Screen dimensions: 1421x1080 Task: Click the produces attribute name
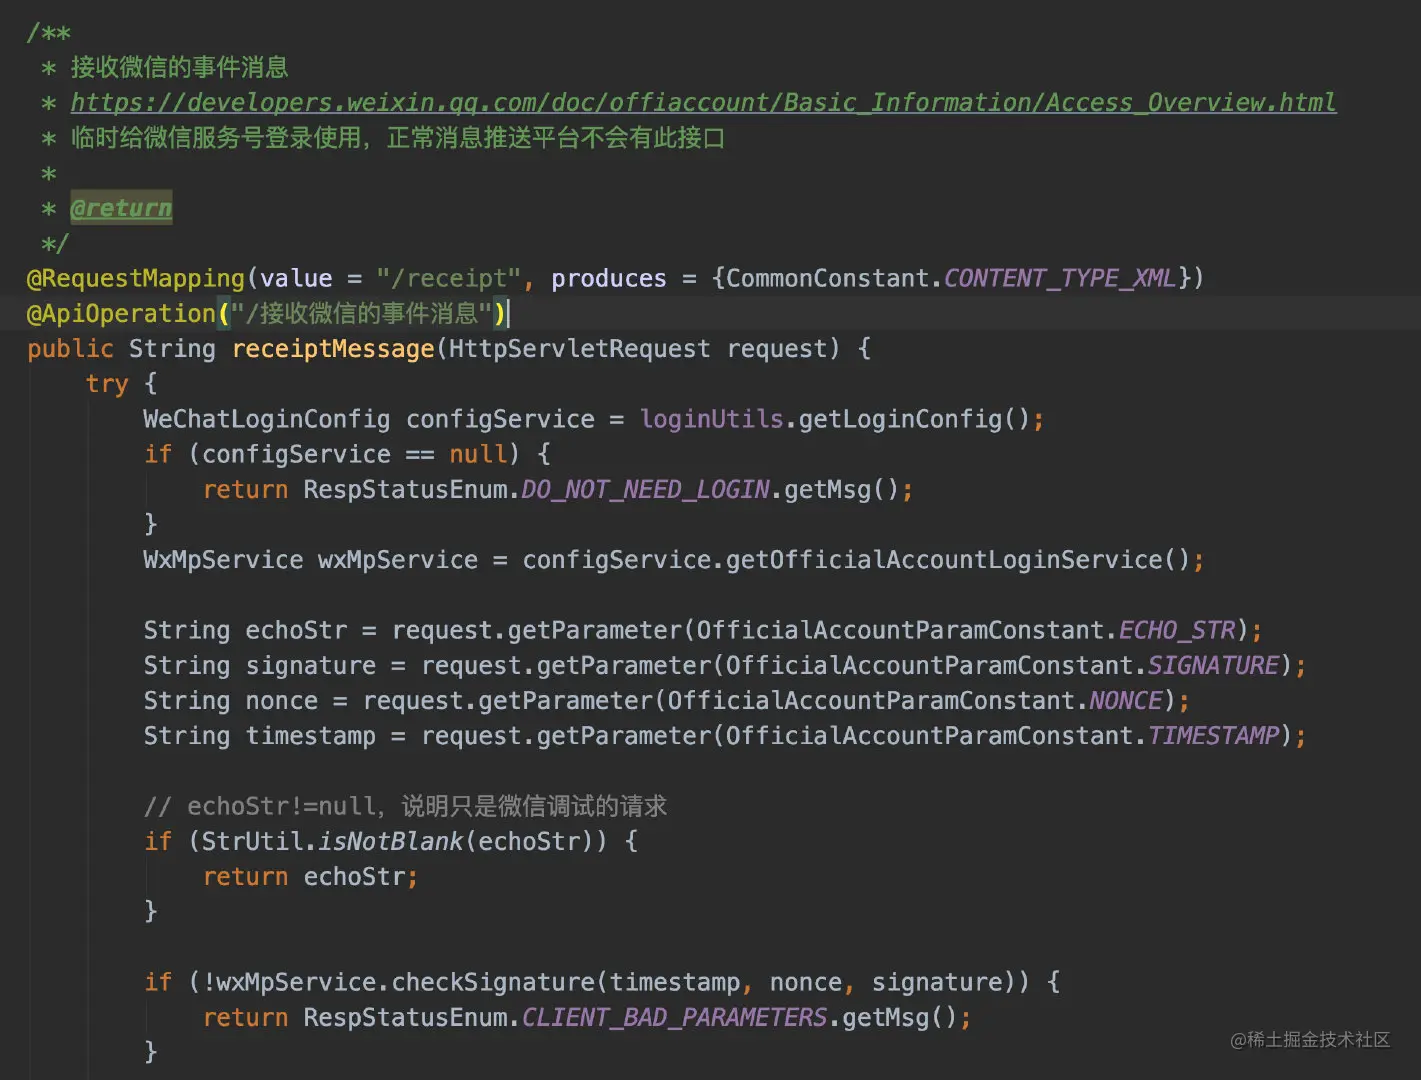(609, 278)
